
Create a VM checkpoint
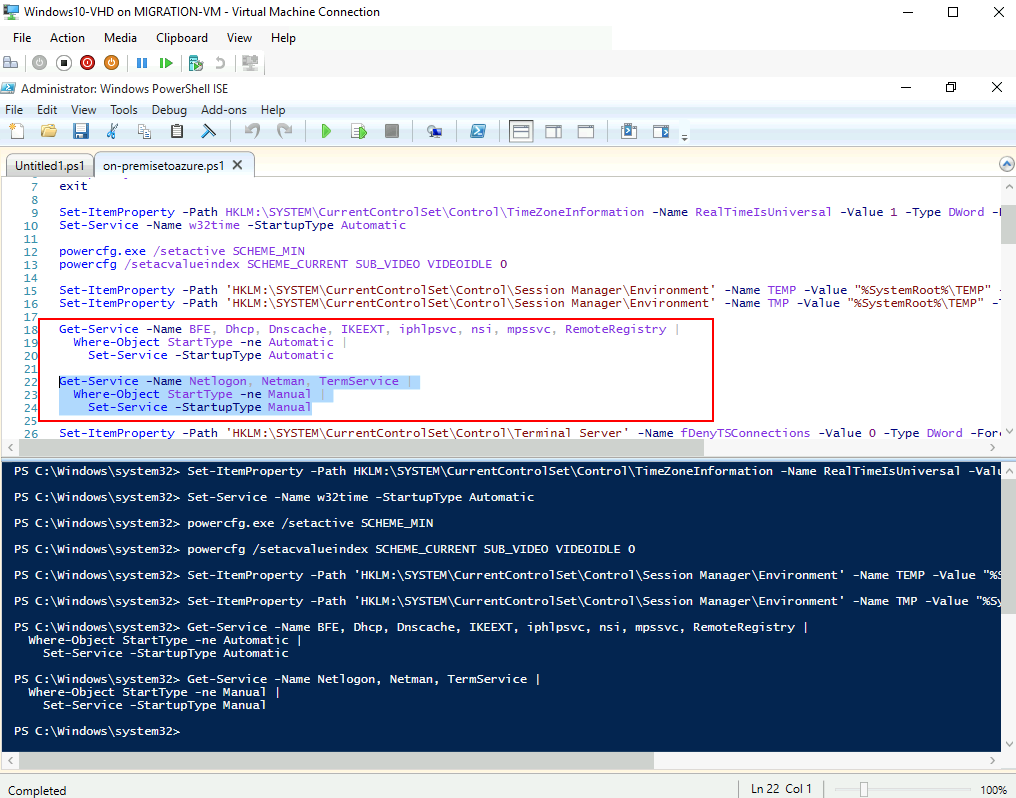(x=196, y=63)
